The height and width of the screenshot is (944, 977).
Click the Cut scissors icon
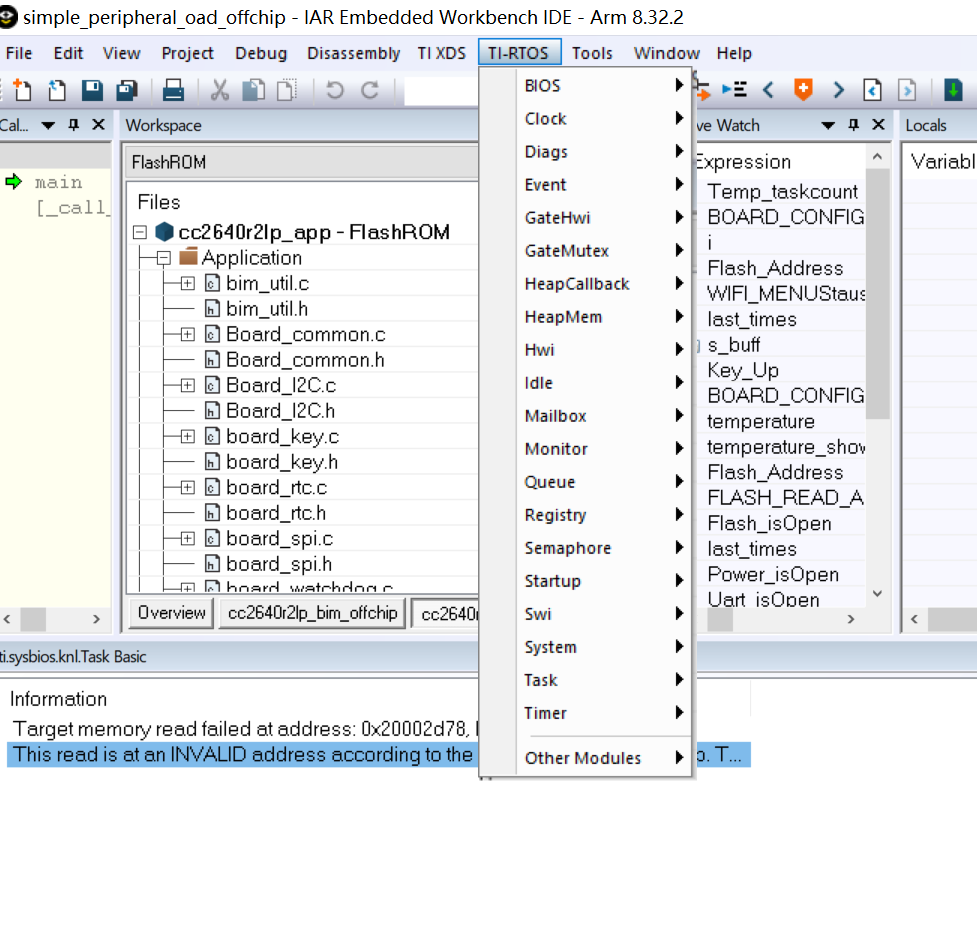pyautogui.click(x=219, y=90)
